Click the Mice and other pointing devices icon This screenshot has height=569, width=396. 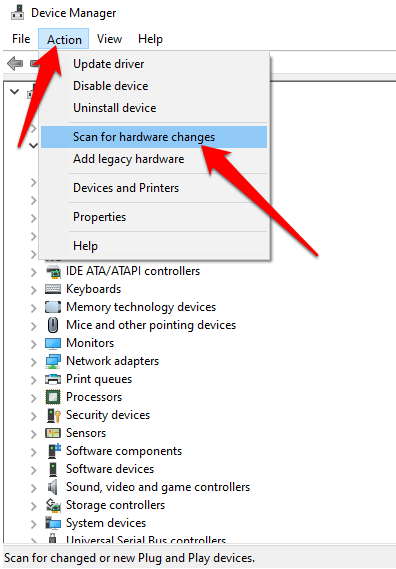[53, 325]
